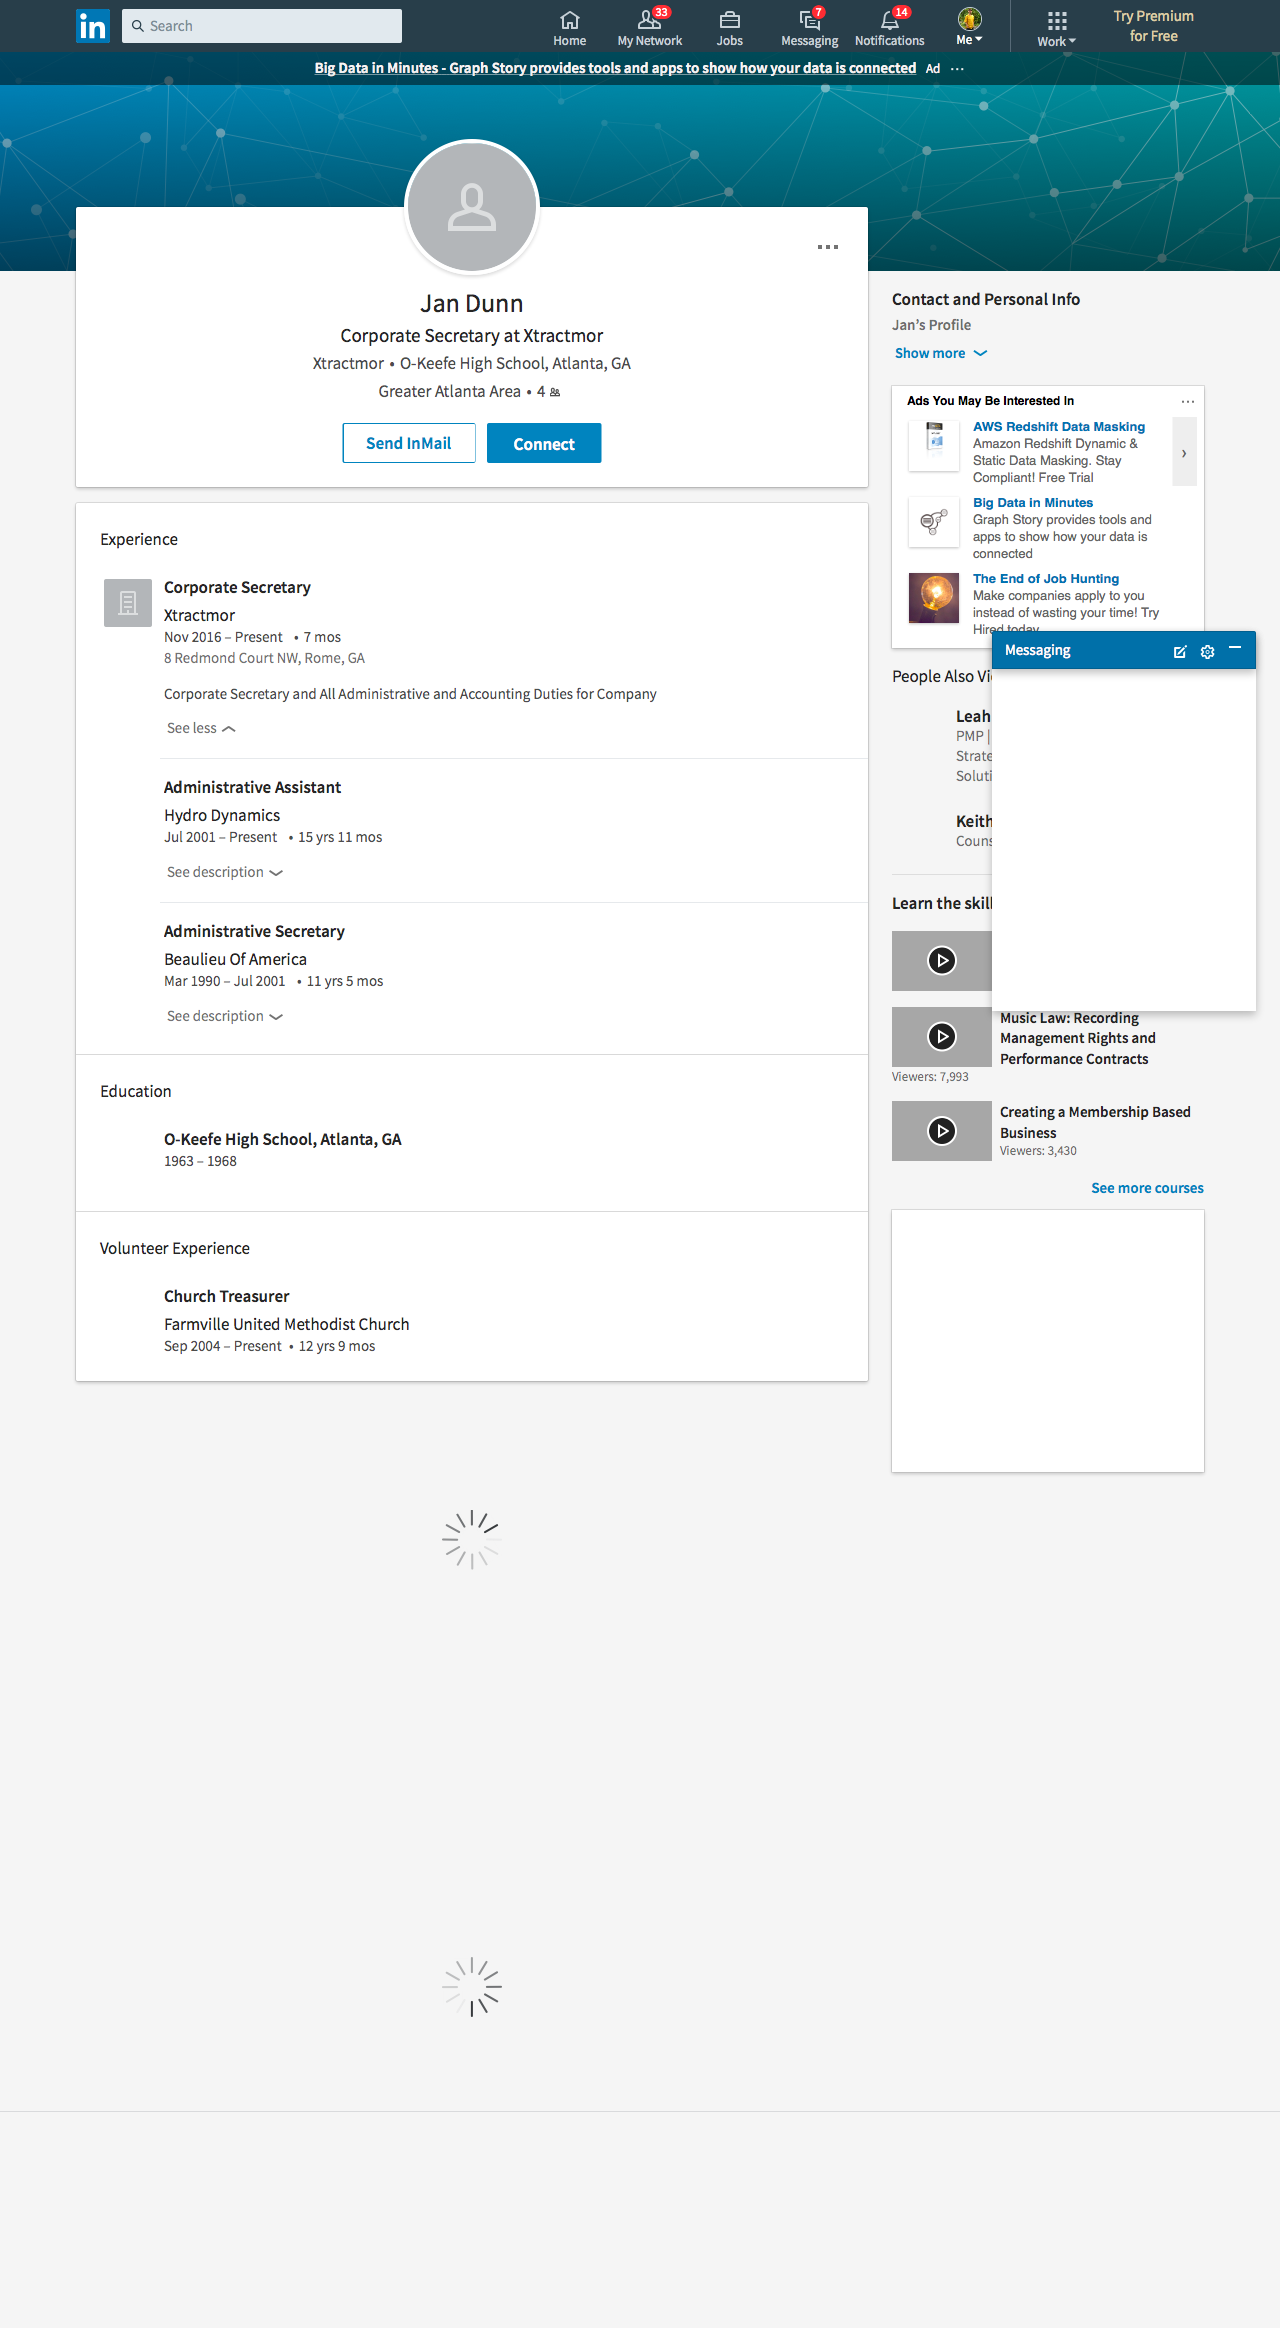Click the LinkedIn logo icon
Screen dimensions: 1280x2328
tap(93, 26)
